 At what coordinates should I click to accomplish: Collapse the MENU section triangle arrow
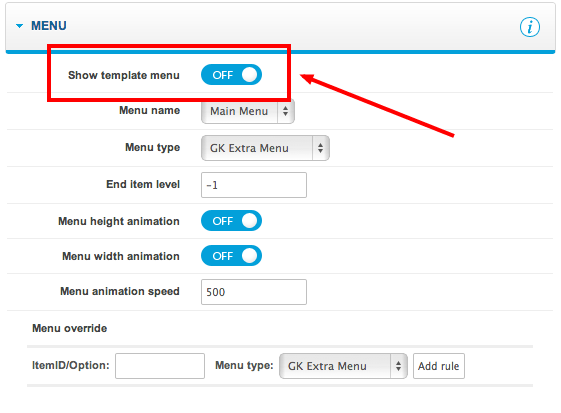pyautogui.click(x=19, y=26)
